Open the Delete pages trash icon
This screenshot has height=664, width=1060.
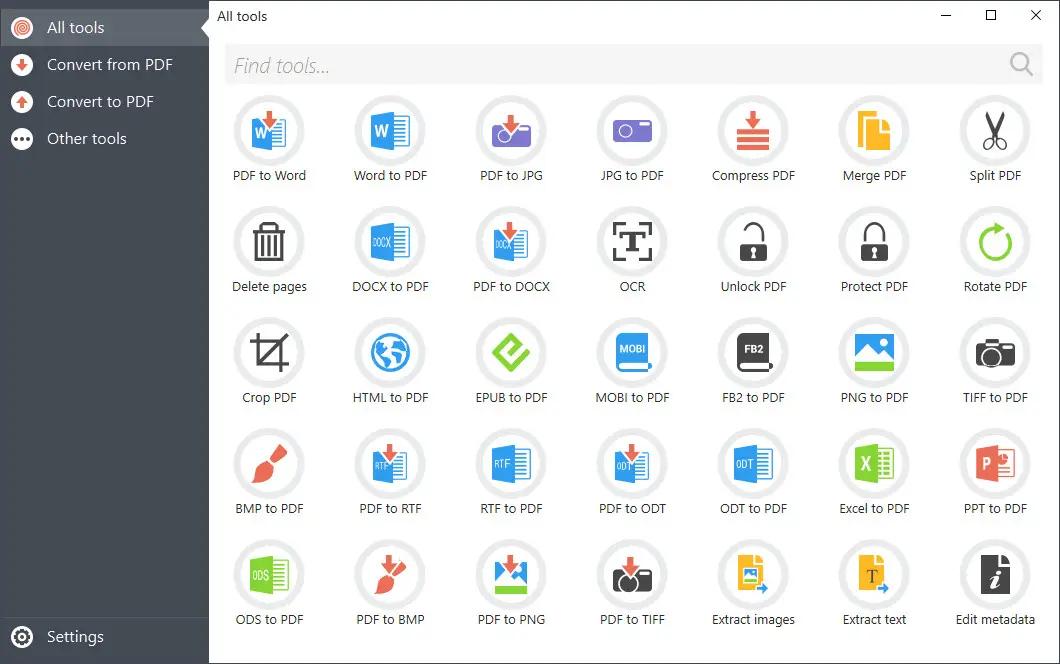point(269,243)
